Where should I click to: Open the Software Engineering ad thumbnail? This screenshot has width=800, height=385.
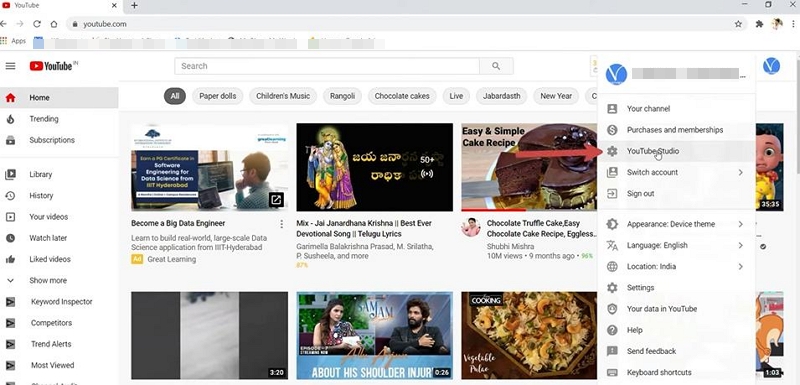[x=209, y=167]
